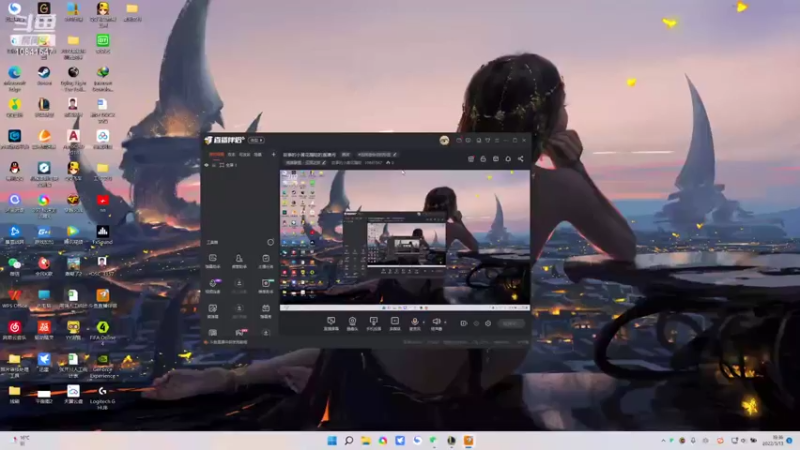Image resolution: width=800 pixels, height=450 pixels.
Task: Click the record icon next to settings gear
Action: coord(463,323)
